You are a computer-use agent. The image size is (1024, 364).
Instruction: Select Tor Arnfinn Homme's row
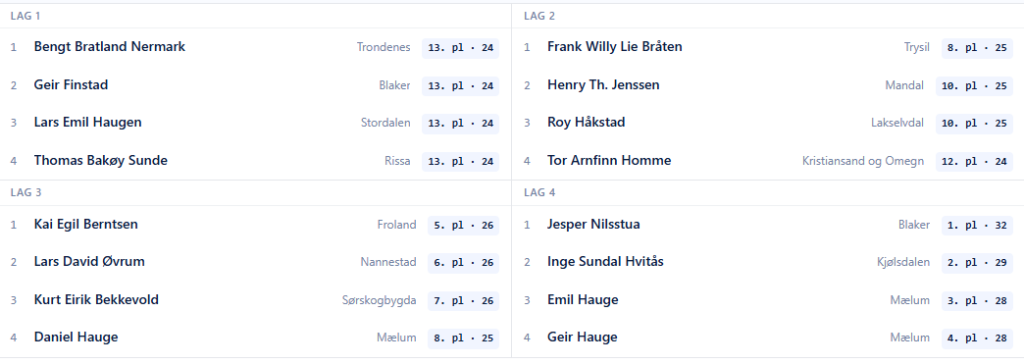pyautogui.click(x=768, y=161)
